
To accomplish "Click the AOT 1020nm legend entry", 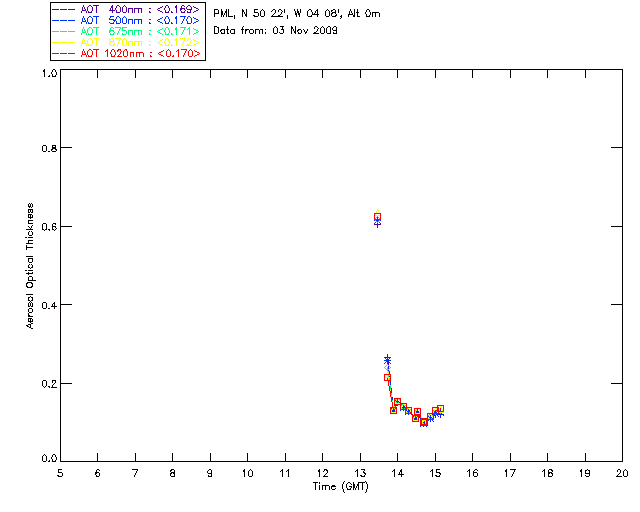I will click(127, 53).
